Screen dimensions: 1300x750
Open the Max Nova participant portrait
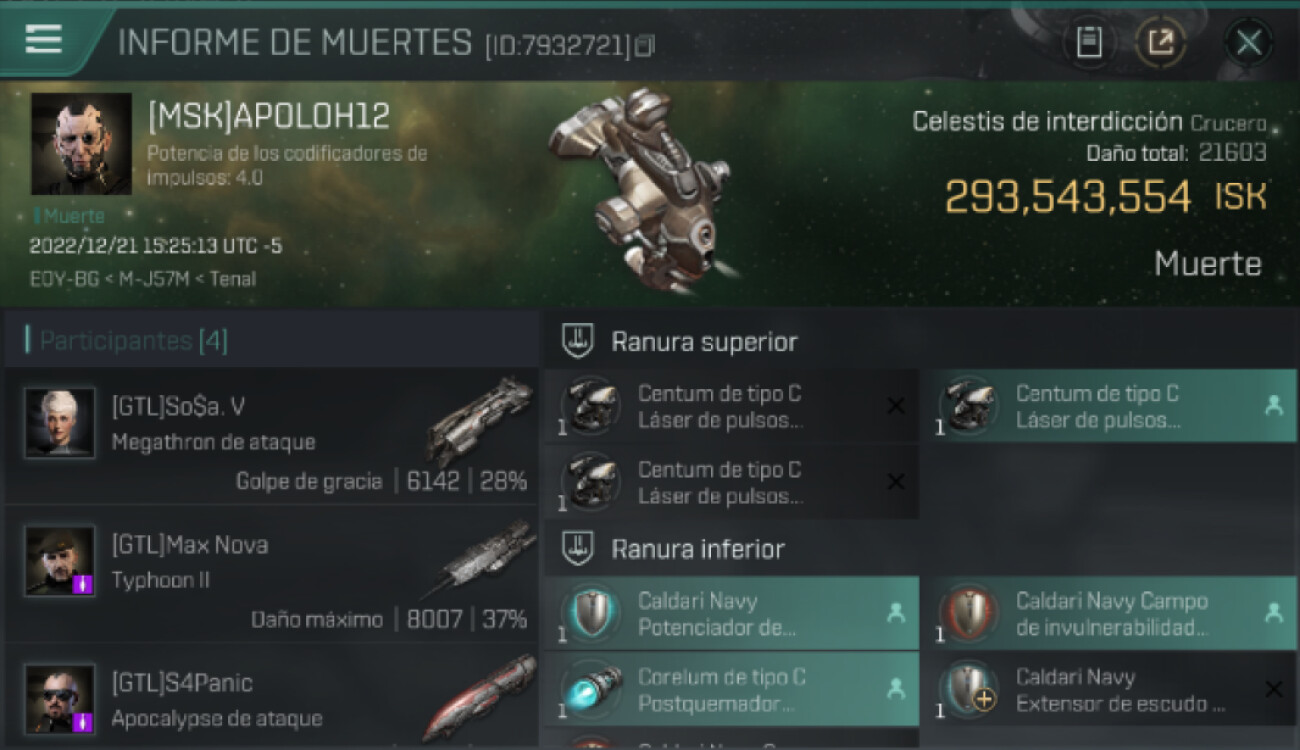coord(60,561)
